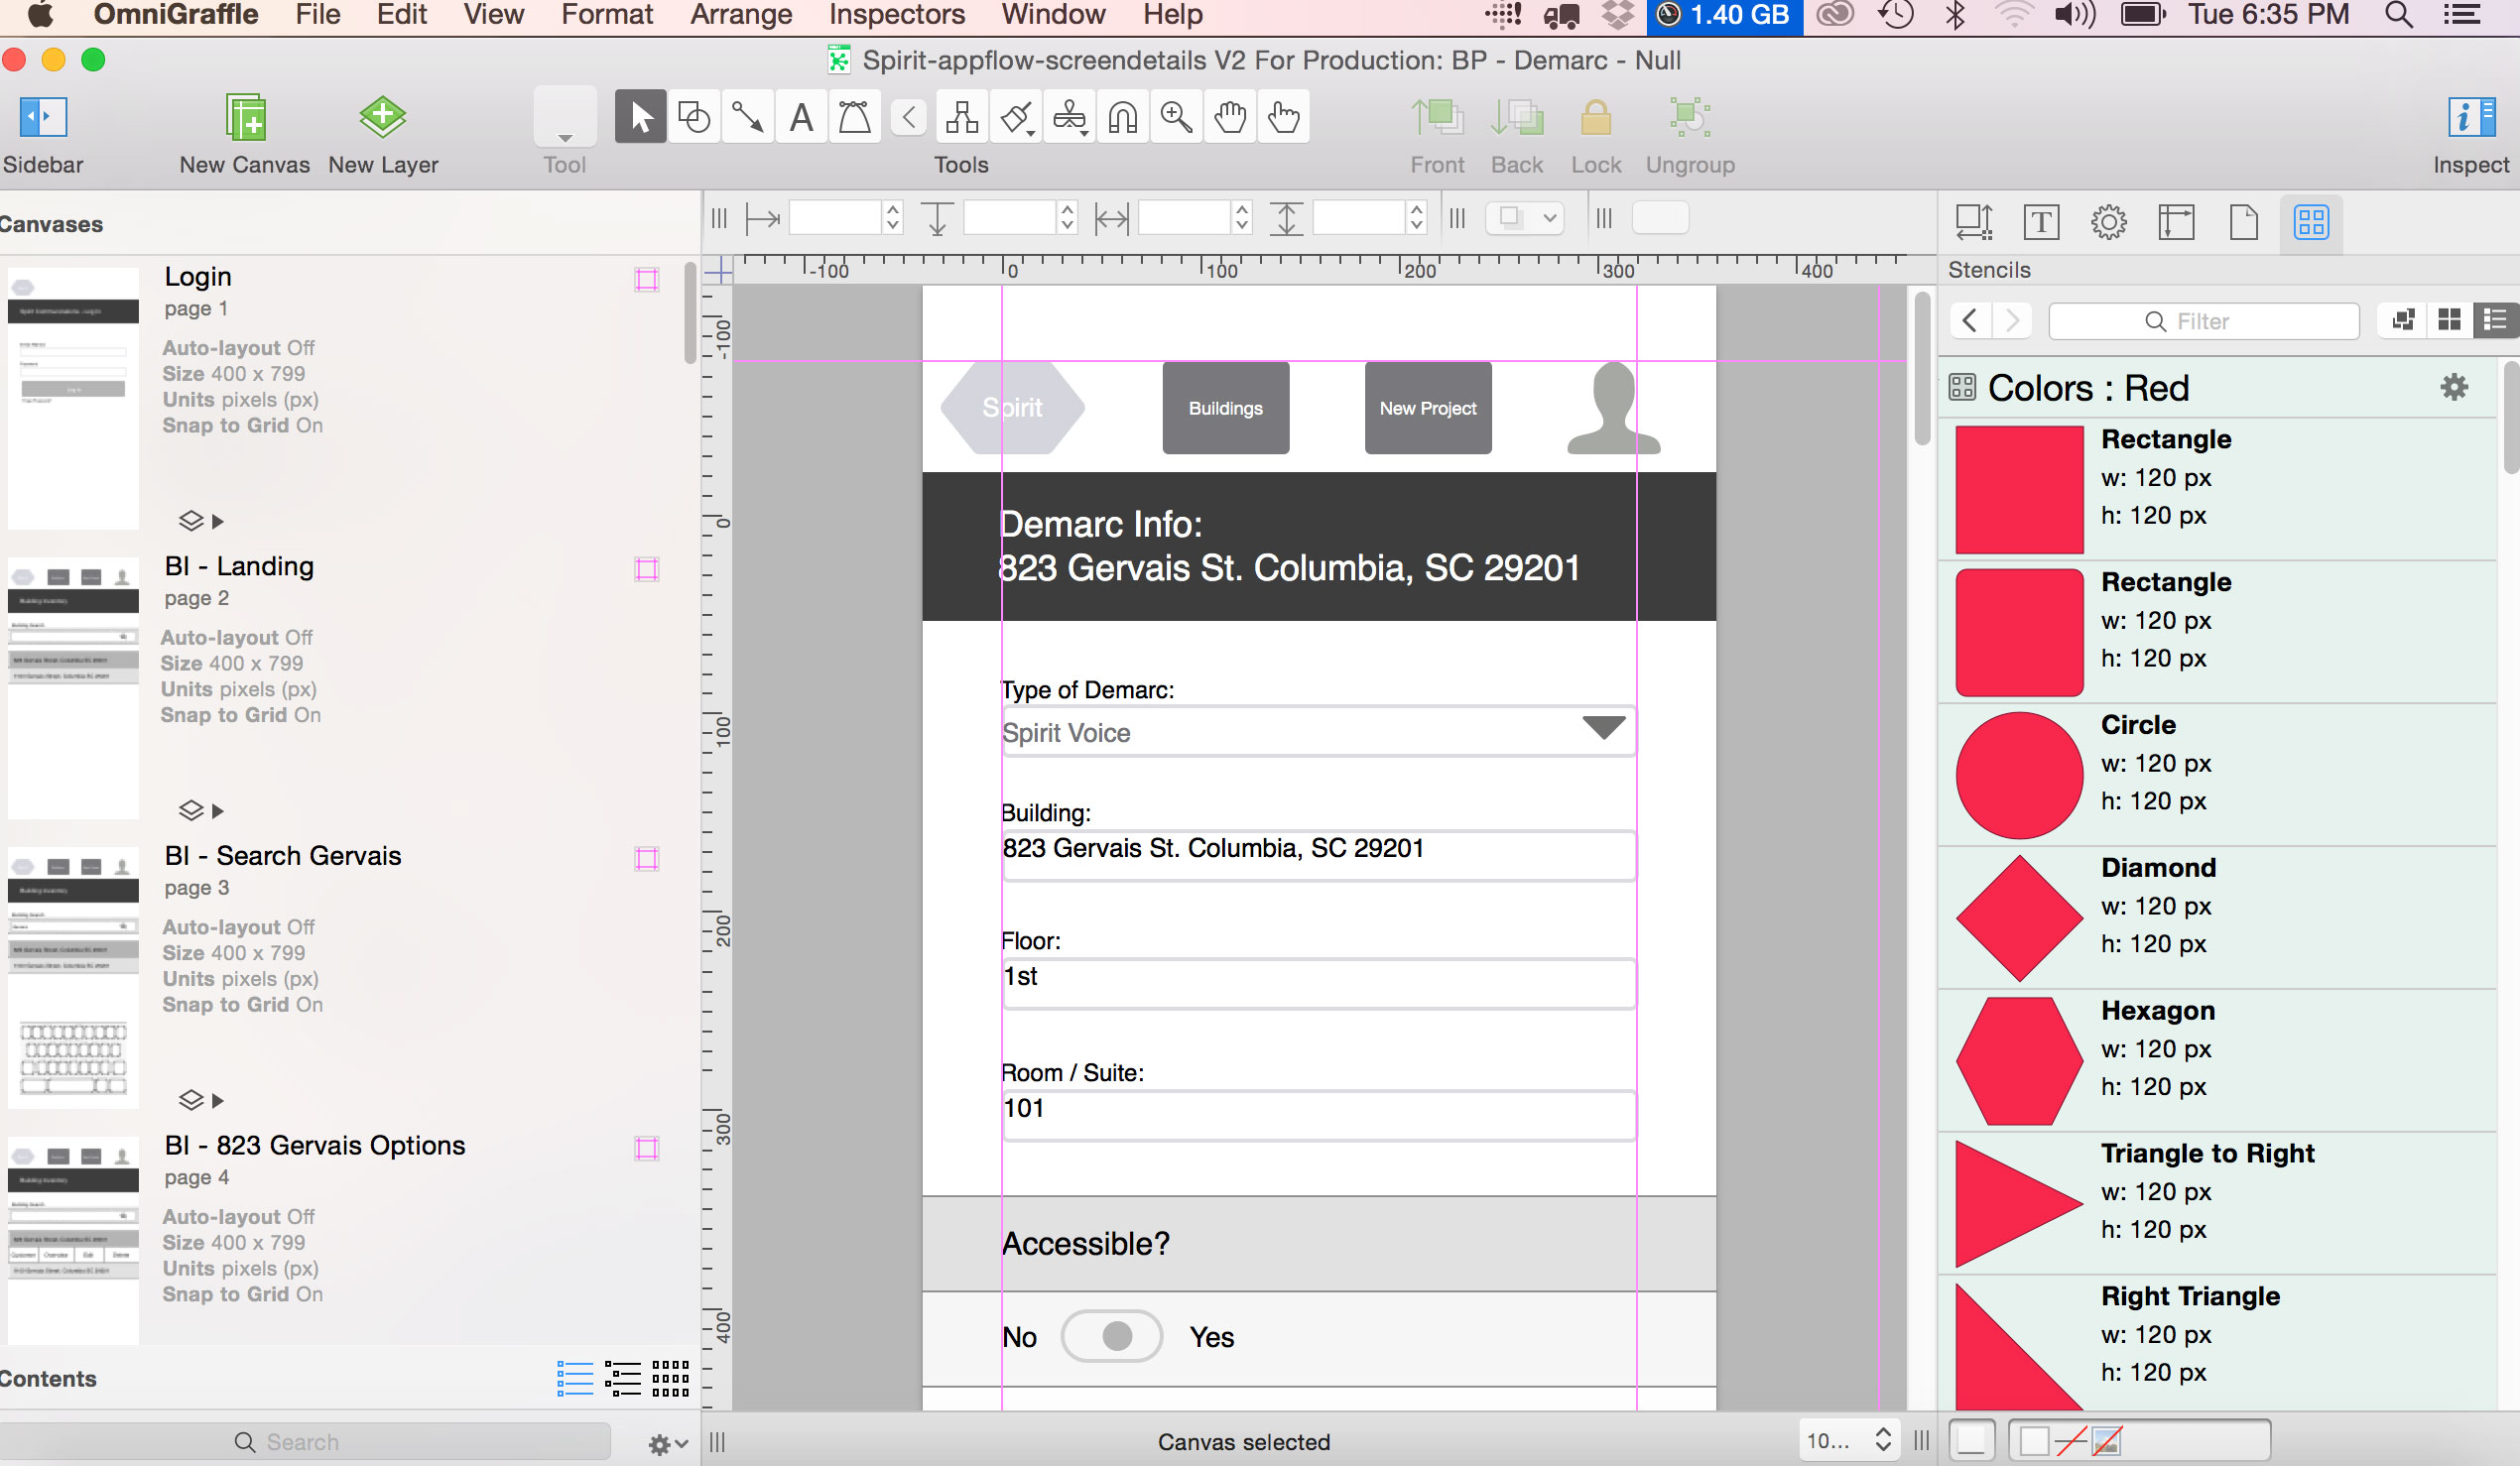The image size is (2520, 1466).
Task: Select Contents outline list view
Action: (x=575, y=1379)
